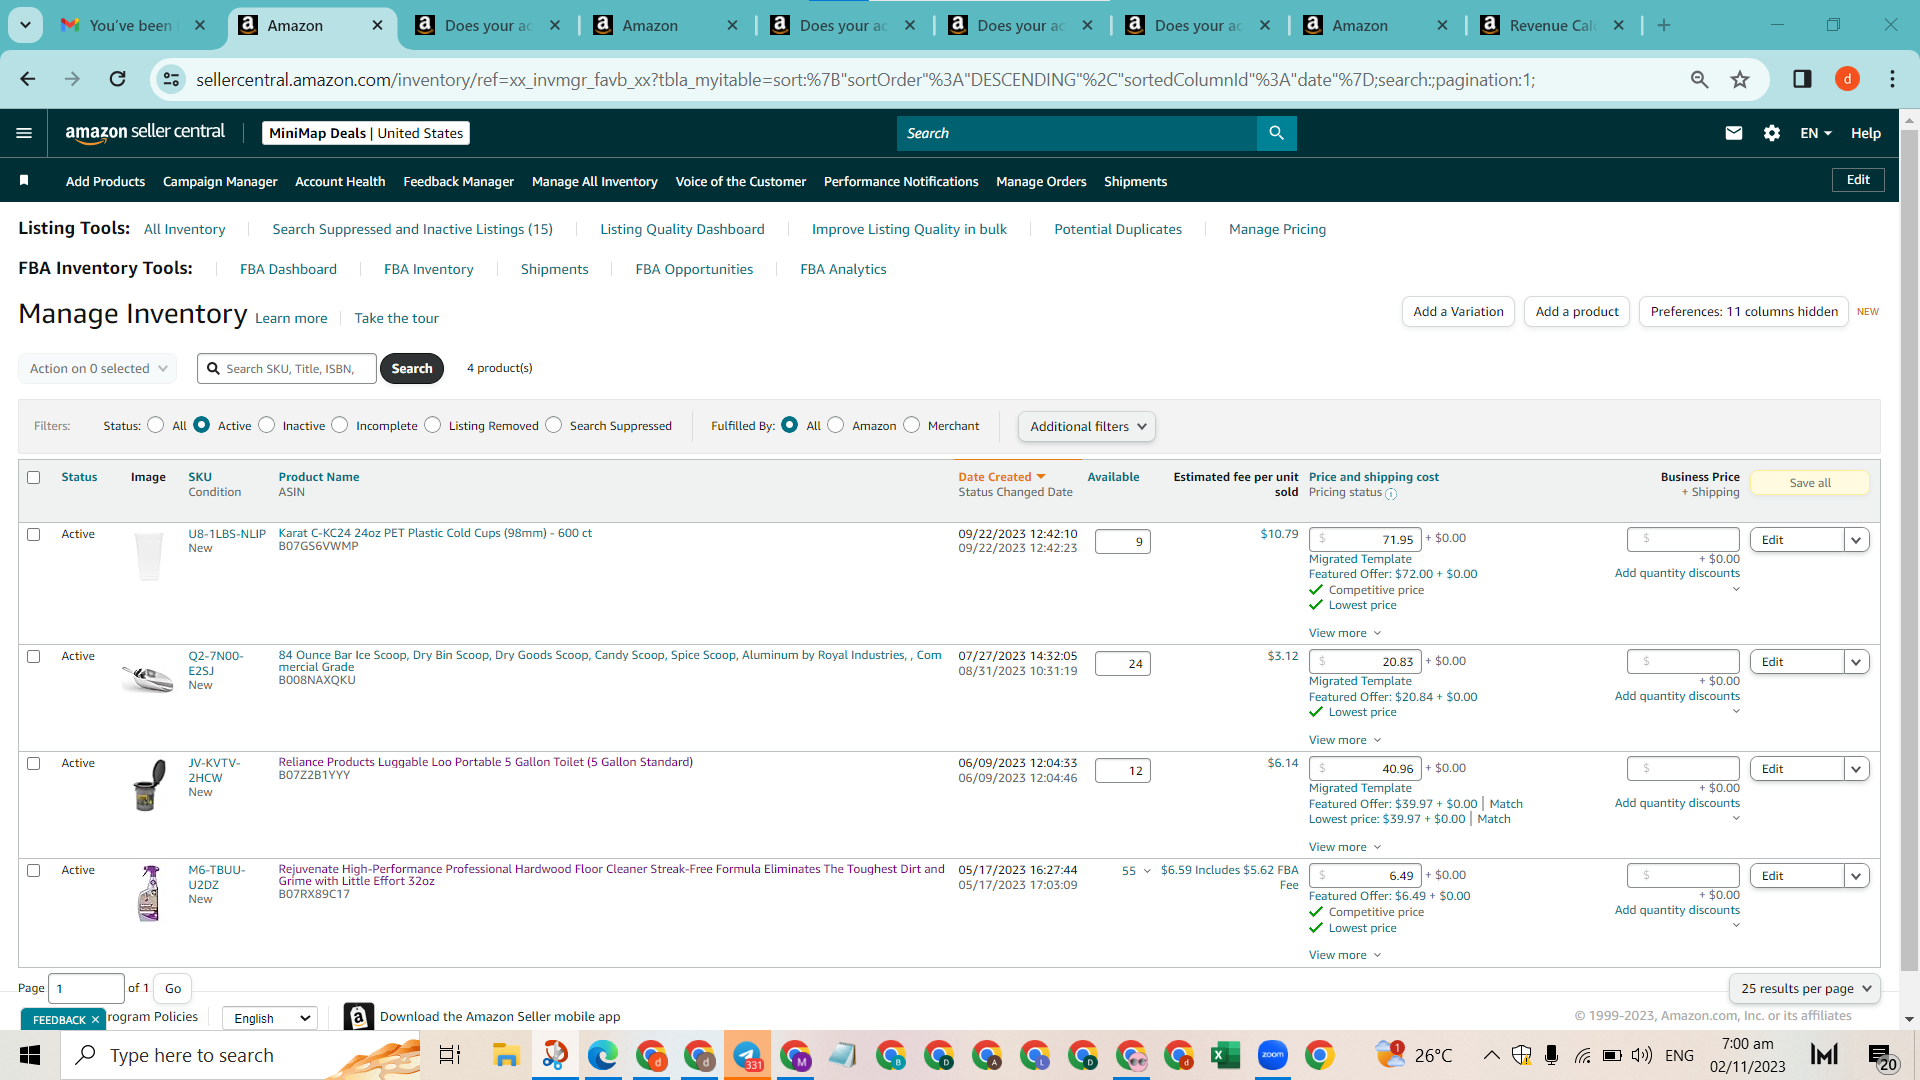1920x1080 pixels.
Task: Select the checkbox for the Luggable Loo row
Action: 34,764
